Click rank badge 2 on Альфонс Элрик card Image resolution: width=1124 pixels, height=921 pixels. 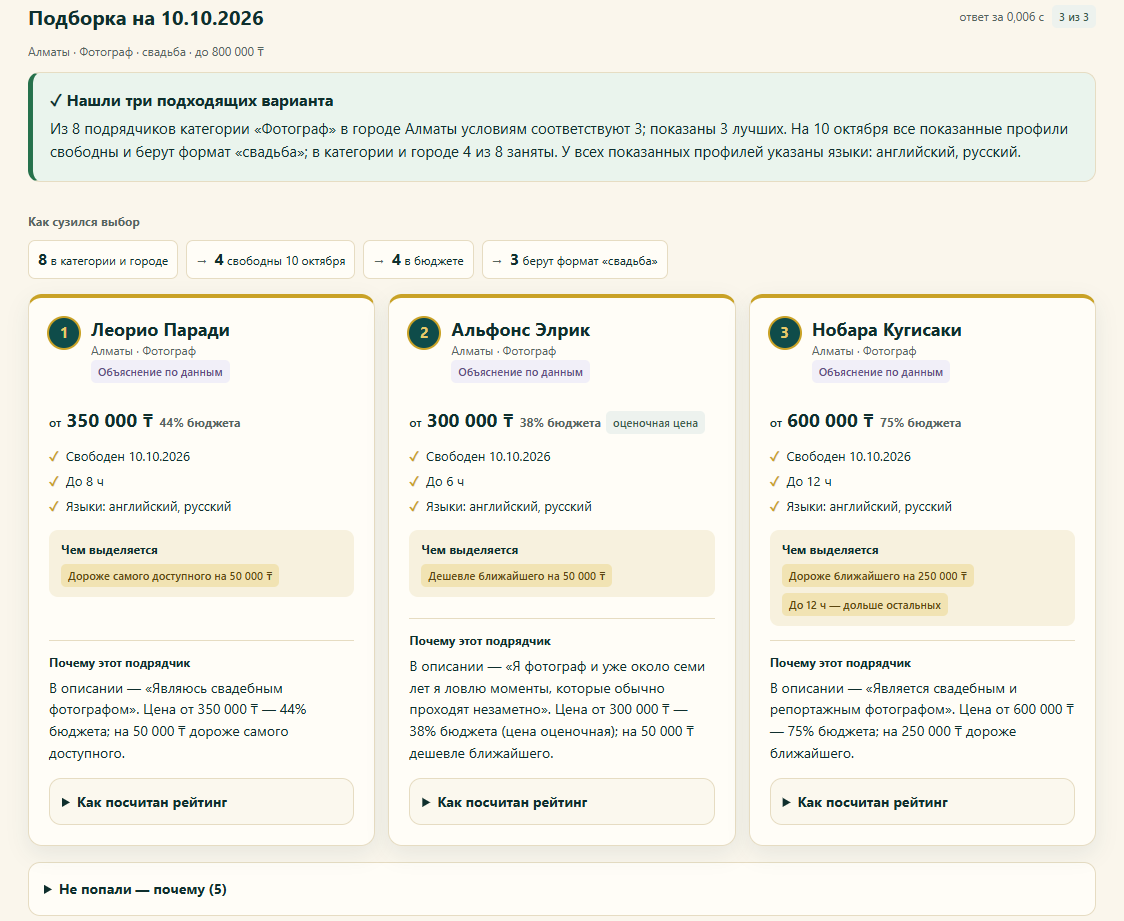424,333
